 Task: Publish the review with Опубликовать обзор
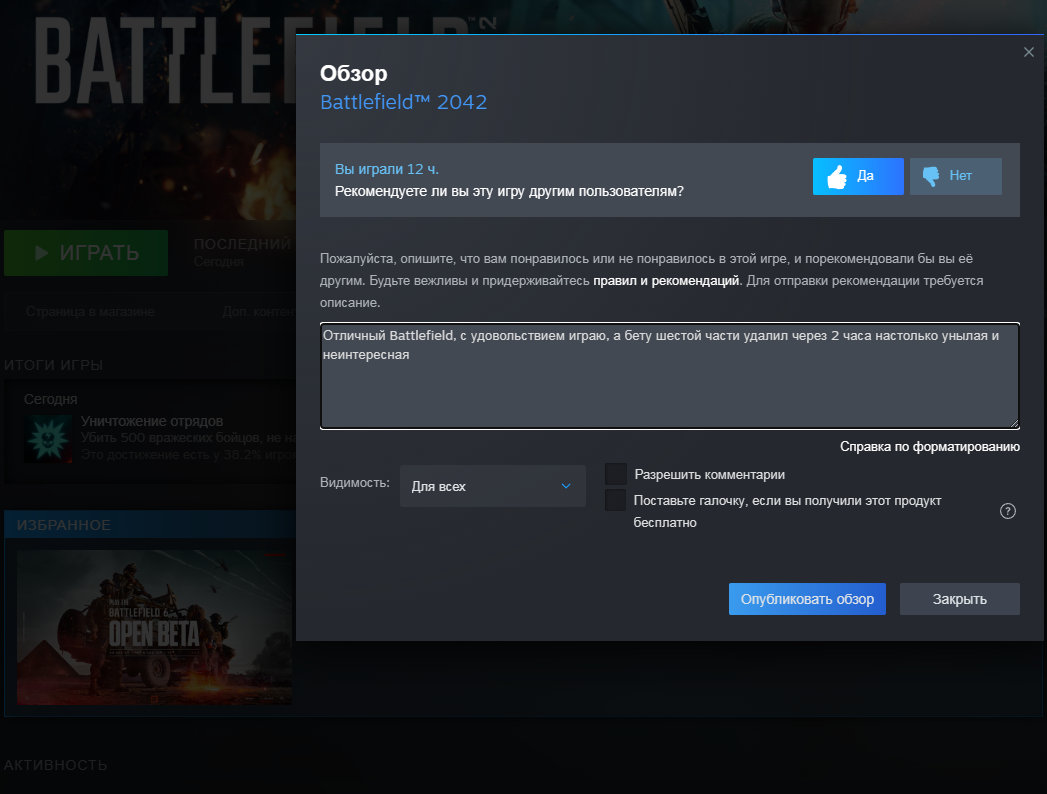[x=807, y=599]
